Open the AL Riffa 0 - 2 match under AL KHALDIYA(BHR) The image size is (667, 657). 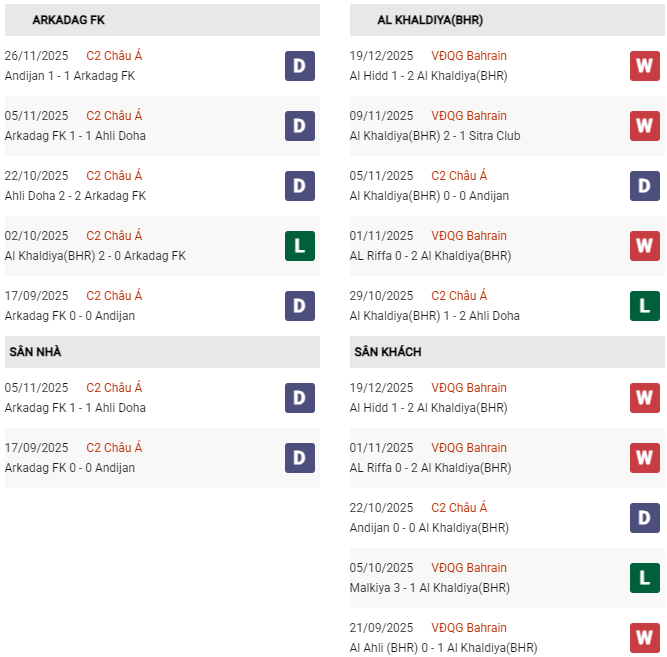pyautogui.click(x=430, y=256)
